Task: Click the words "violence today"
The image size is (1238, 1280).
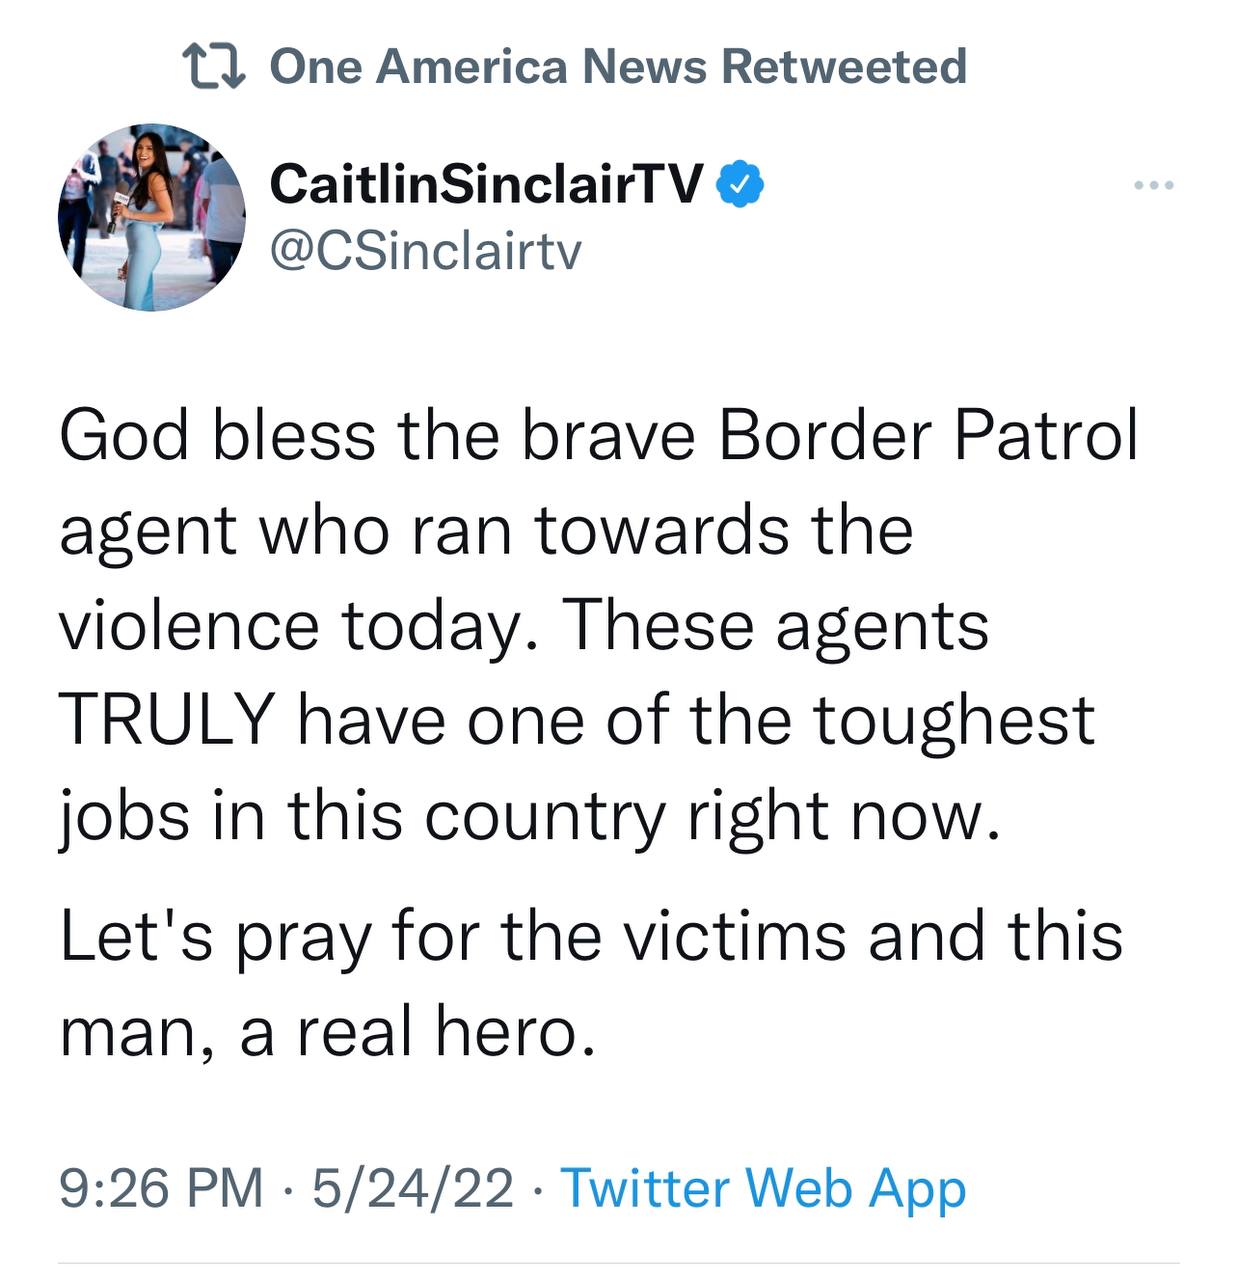Action: point(291,625)
